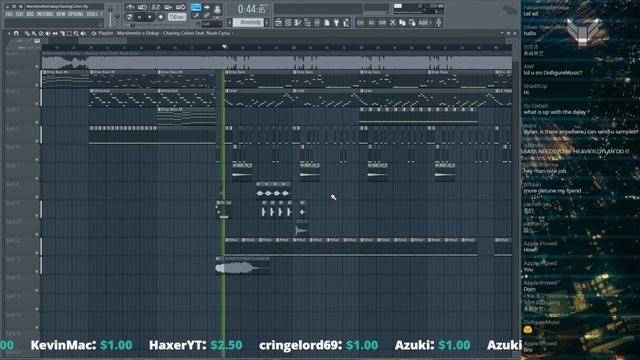Mute Track 5 with its green dot
This screenshot has width=640, height=360.
pos(37,141)
